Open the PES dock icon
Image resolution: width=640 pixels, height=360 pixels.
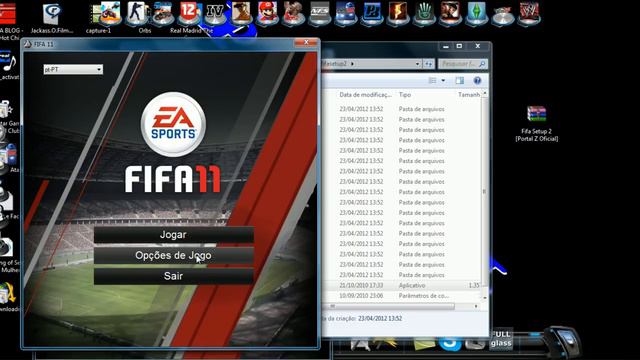point(372,13)
